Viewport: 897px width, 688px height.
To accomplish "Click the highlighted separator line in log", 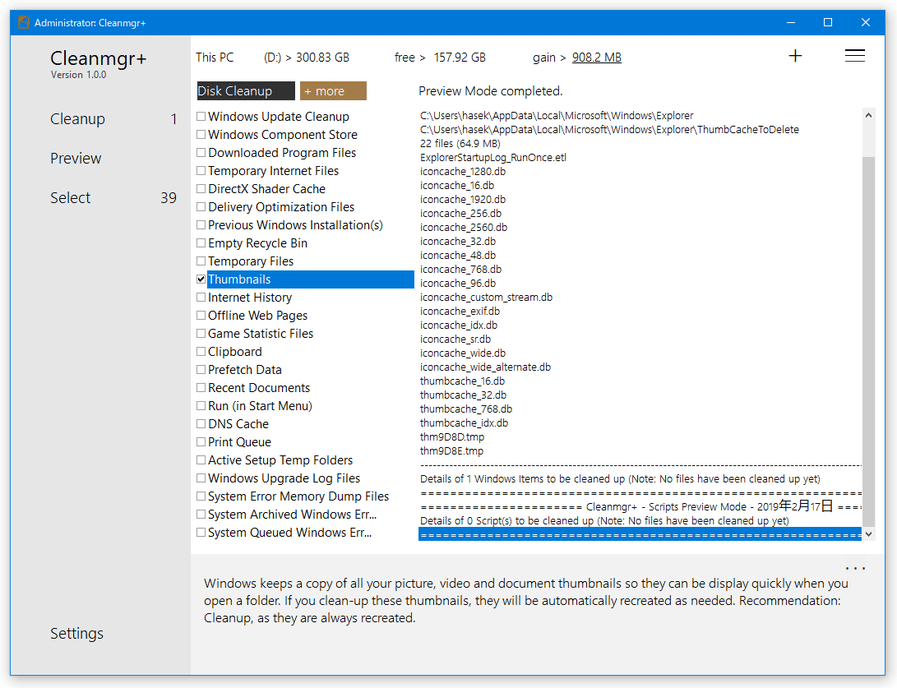I will click(640, 534).
